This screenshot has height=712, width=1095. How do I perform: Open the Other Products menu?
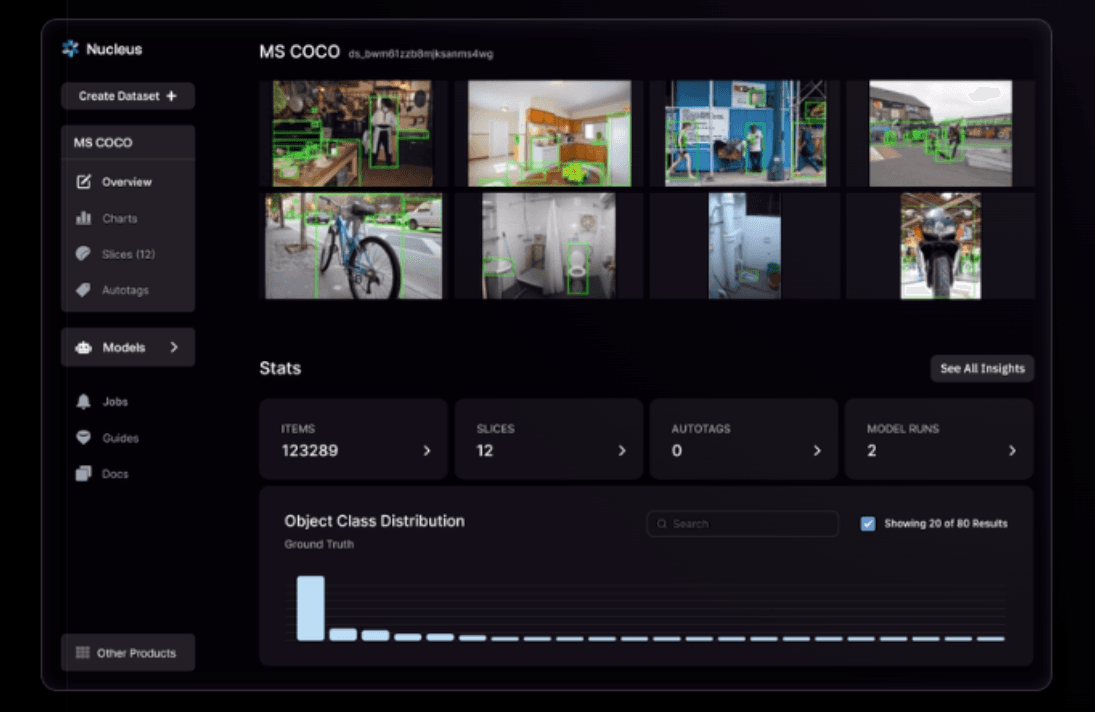[x=127, y=653]
